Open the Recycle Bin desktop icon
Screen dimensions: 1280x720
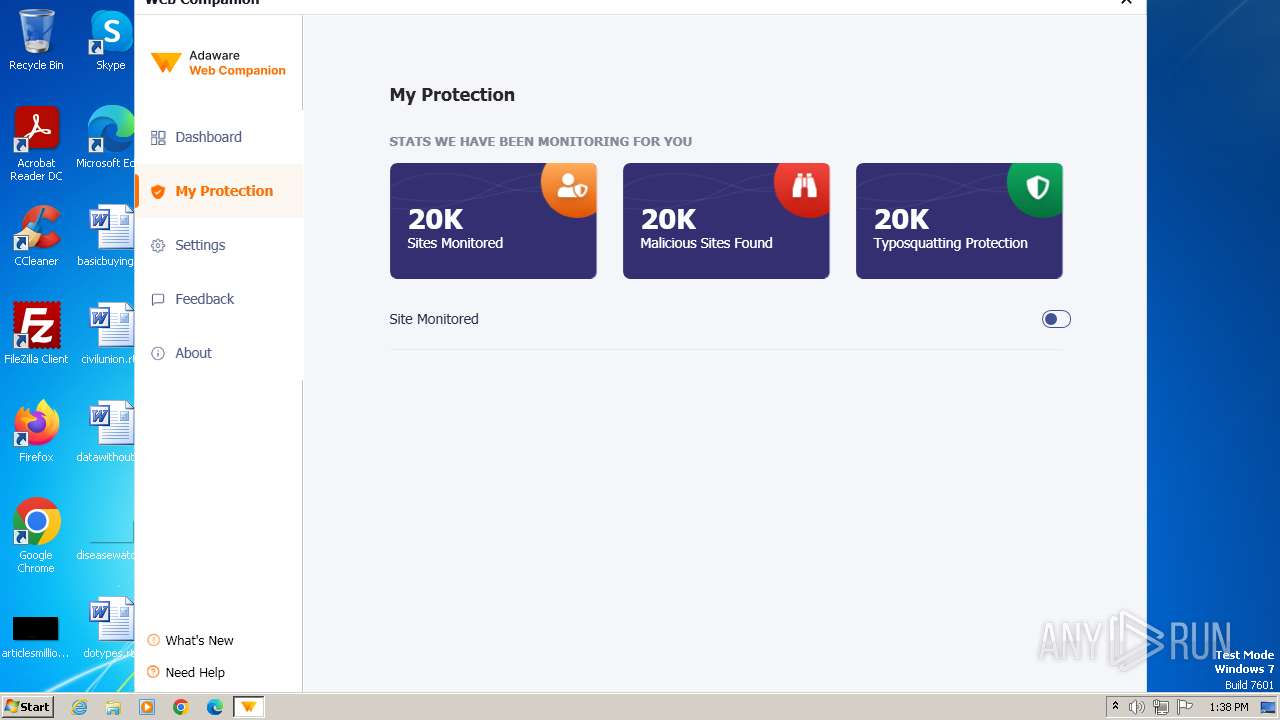(x=36, y=40)
